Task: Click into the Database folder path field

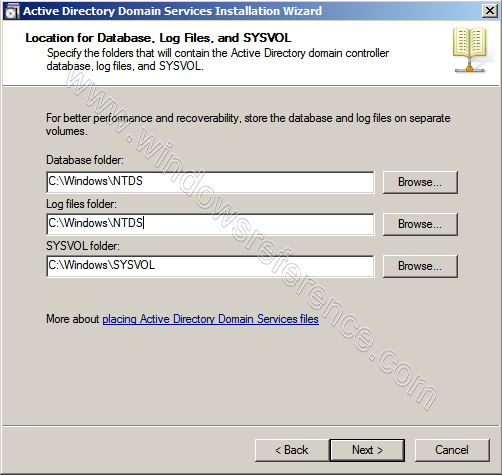Action: pos(210,182)
